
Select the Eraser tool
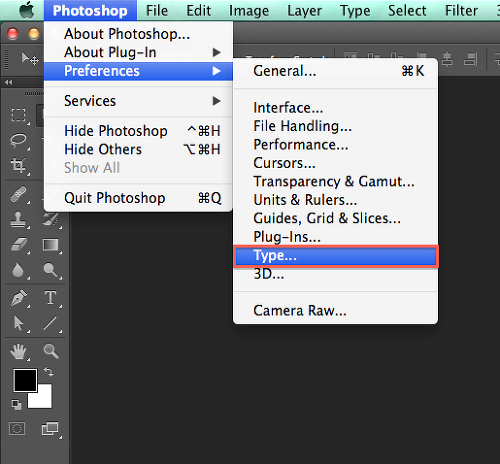19,244
